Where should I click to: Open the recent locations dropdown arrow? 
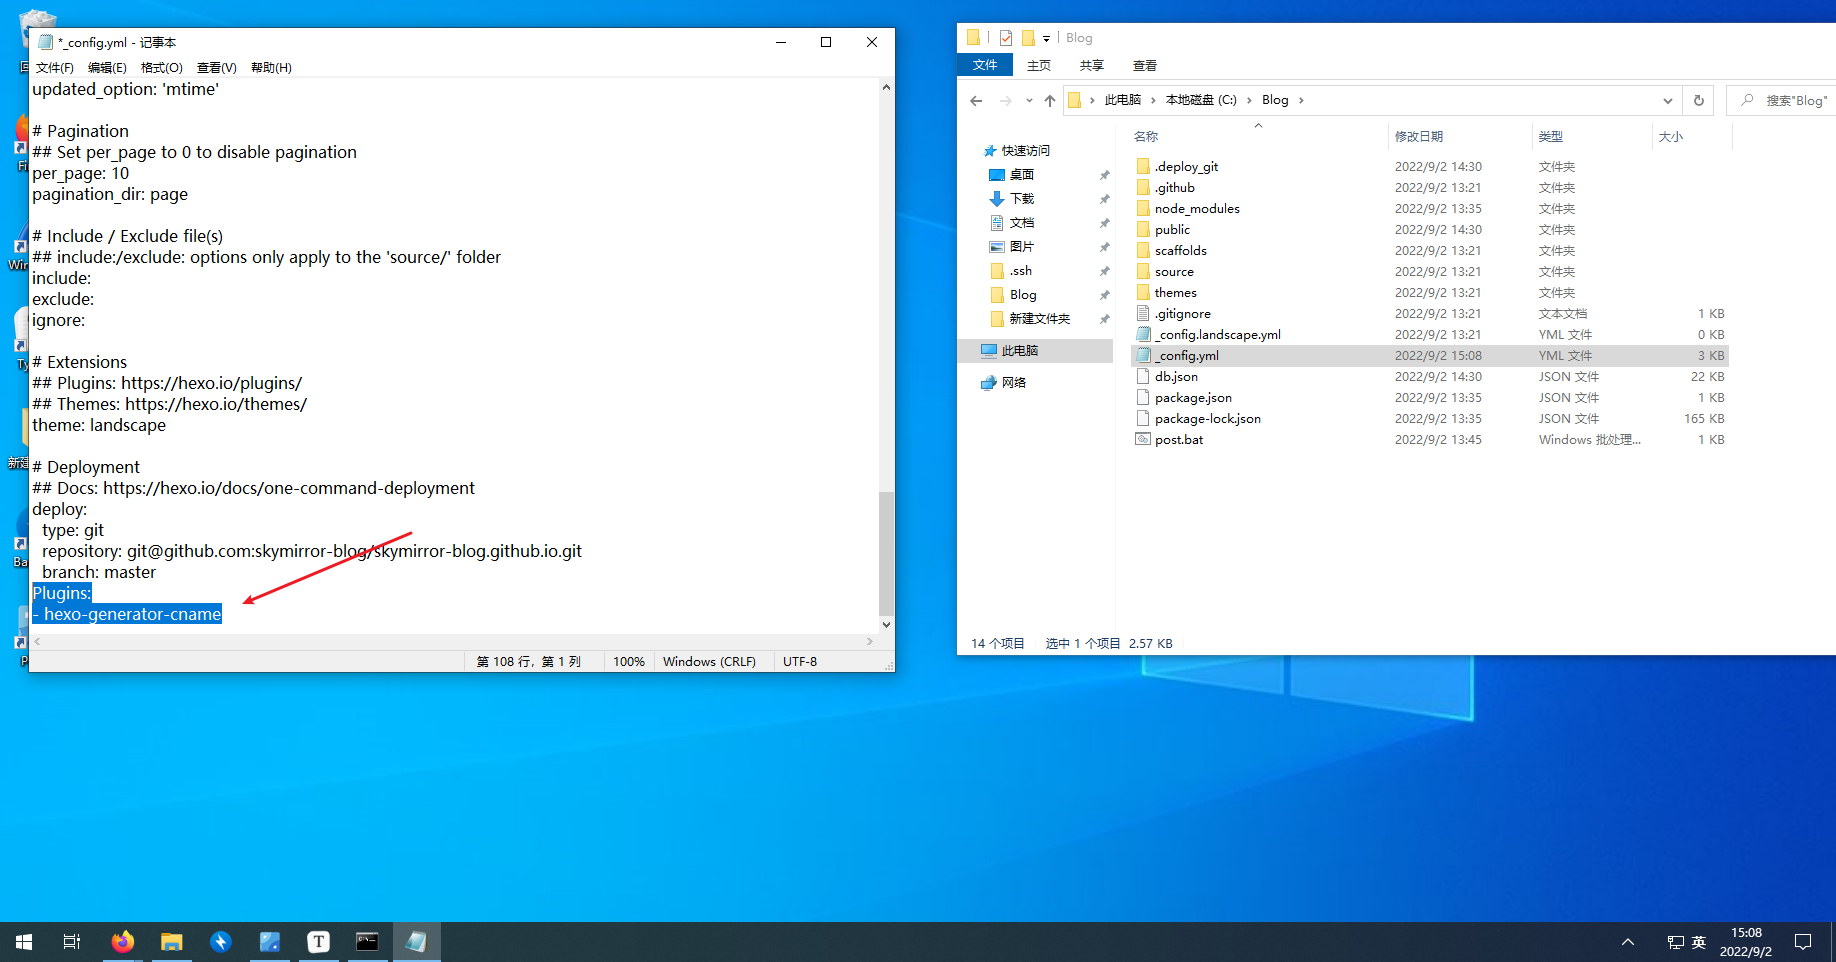point(1029,100)
